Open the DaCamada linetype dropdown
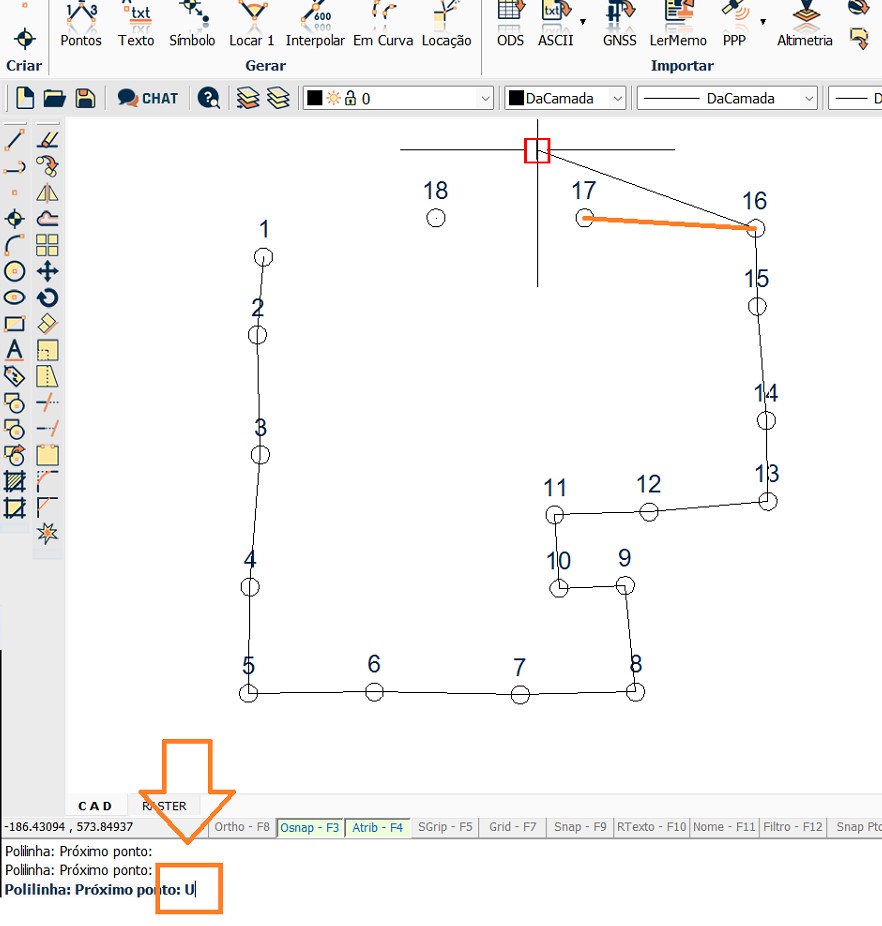 coord(727,98)
